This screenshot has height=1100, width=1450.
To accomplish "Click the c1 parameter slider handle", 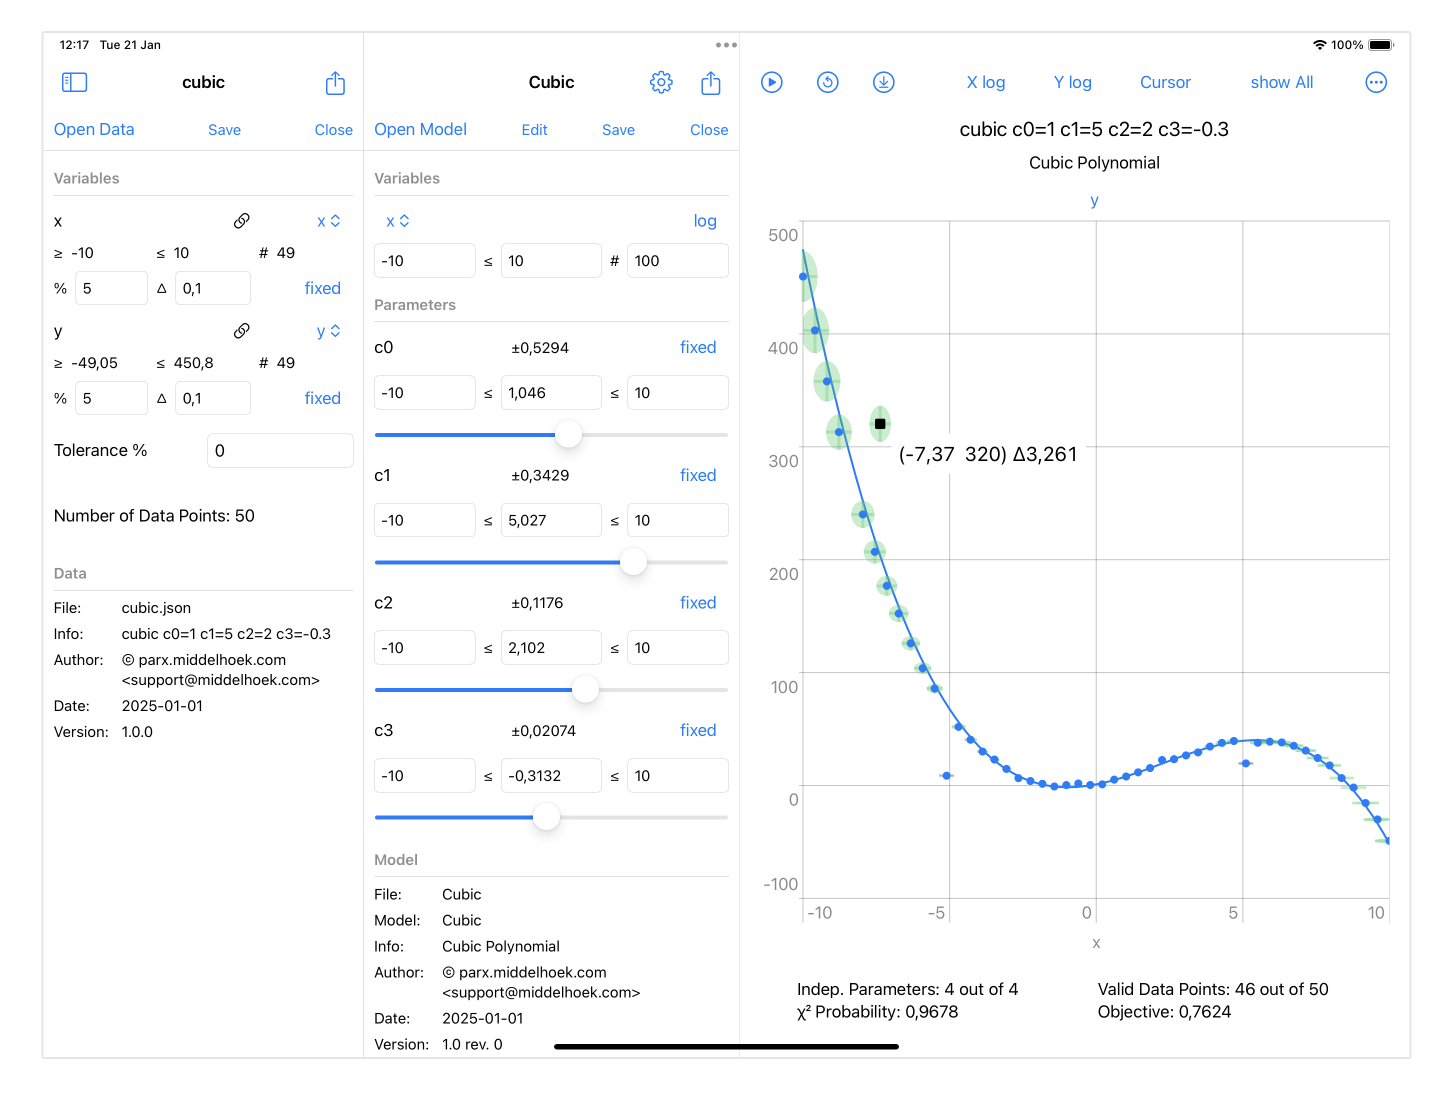I will point(633,562).
